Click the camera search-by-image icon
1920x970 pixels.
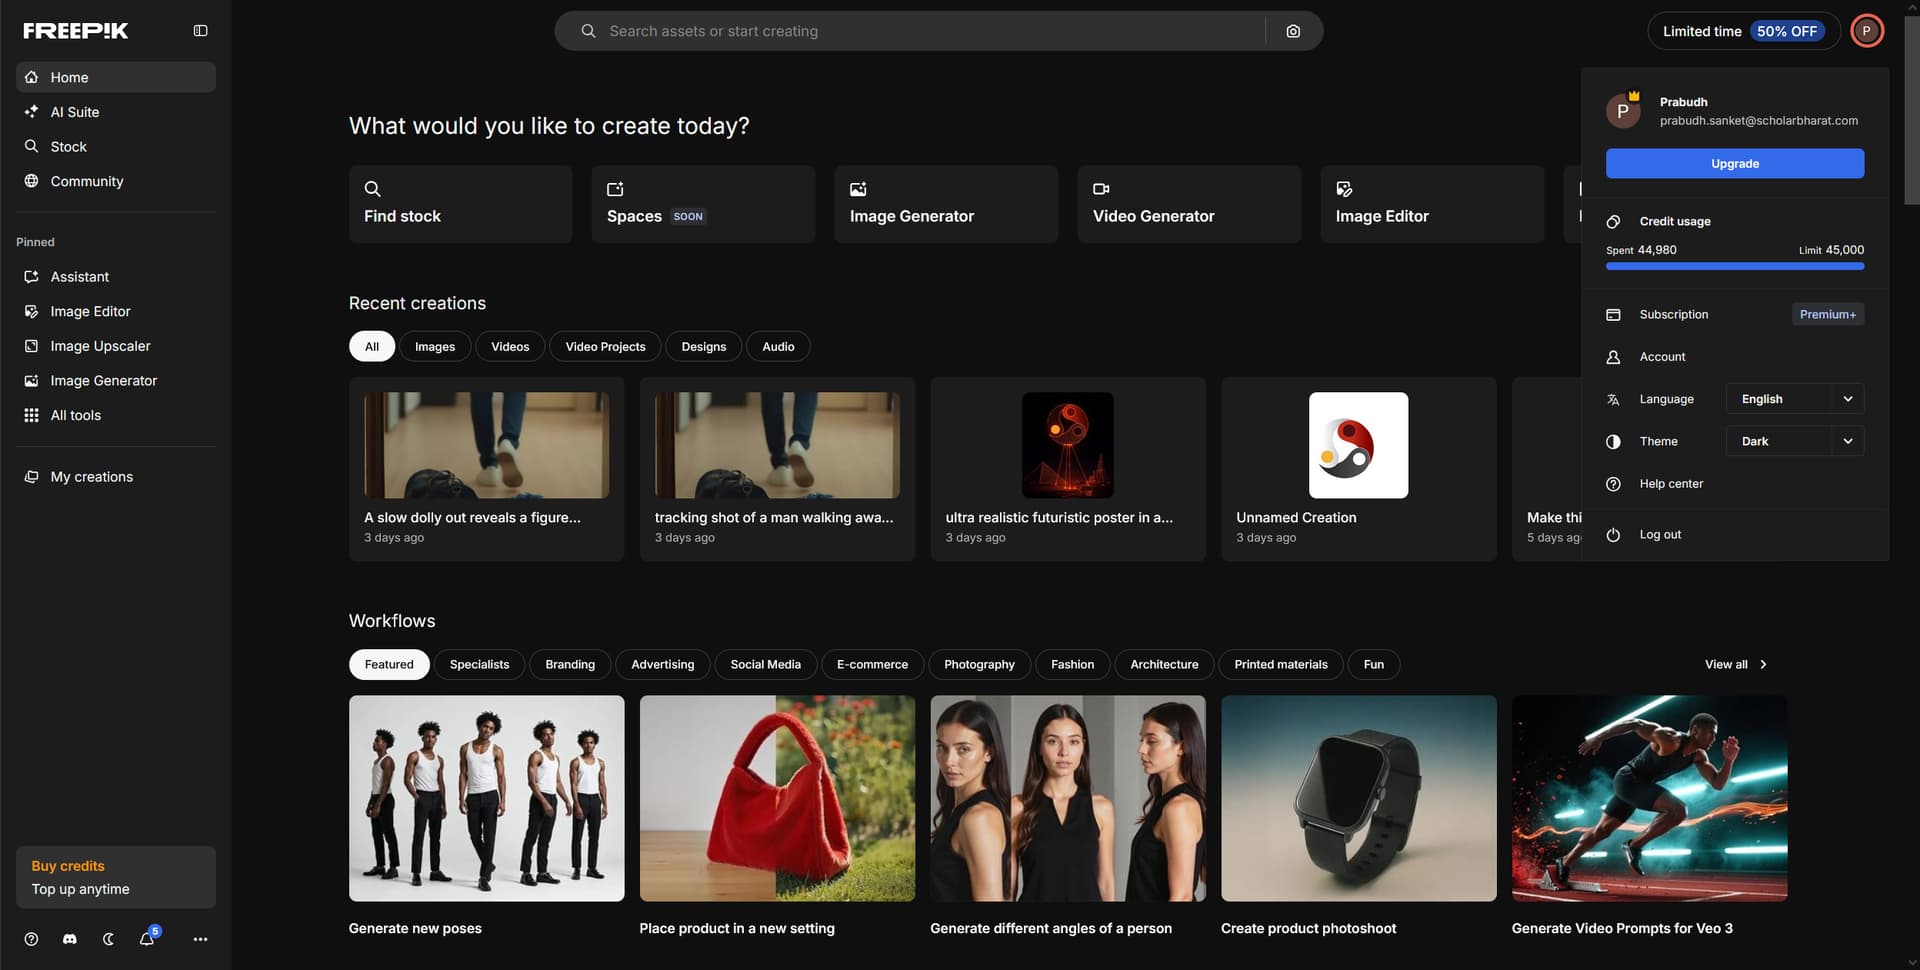(x=1293, y=31)
